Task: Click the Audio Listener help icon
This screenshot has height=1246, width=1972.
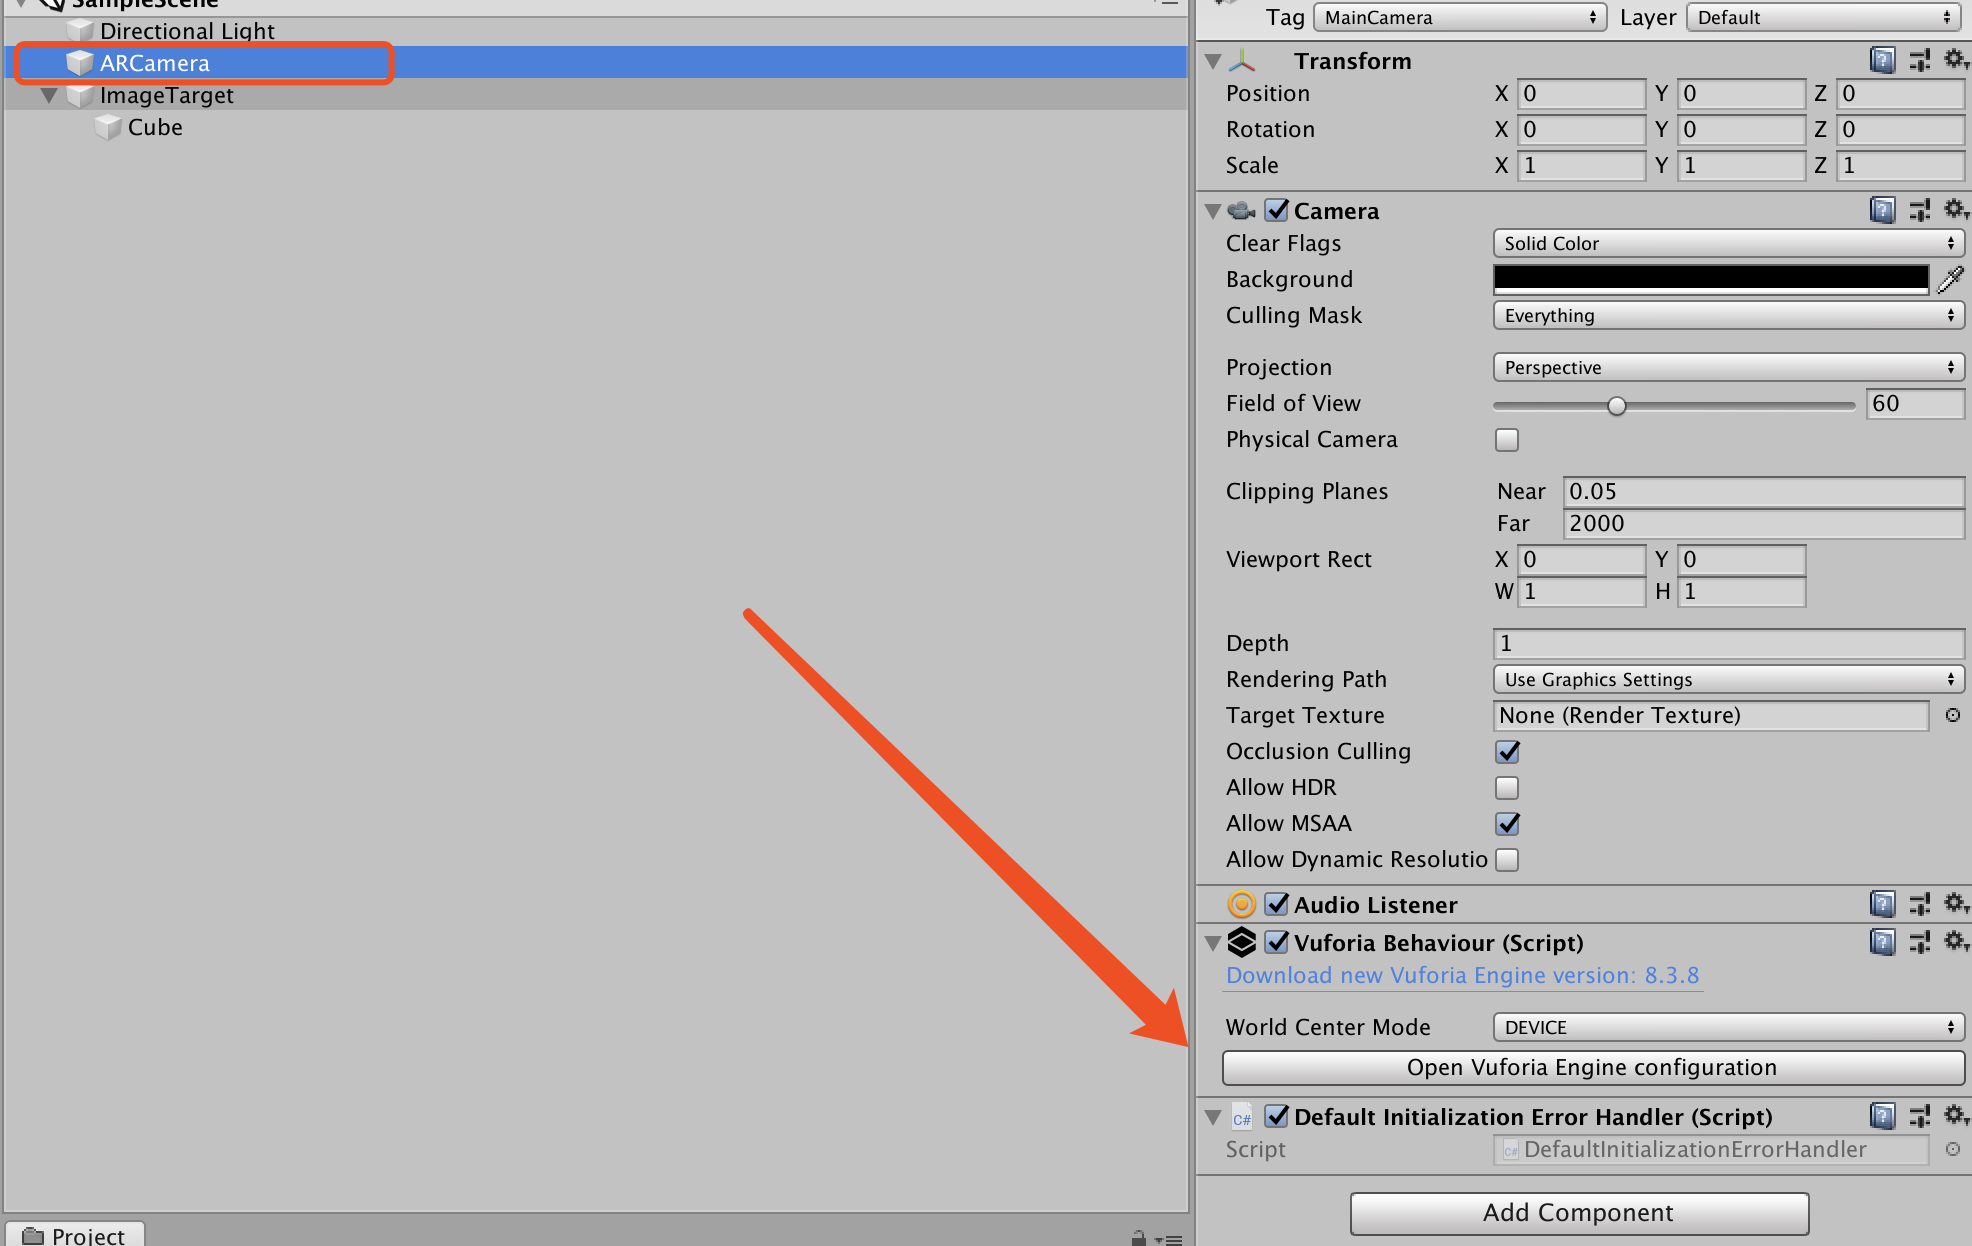Action: tap(1883, 904)
